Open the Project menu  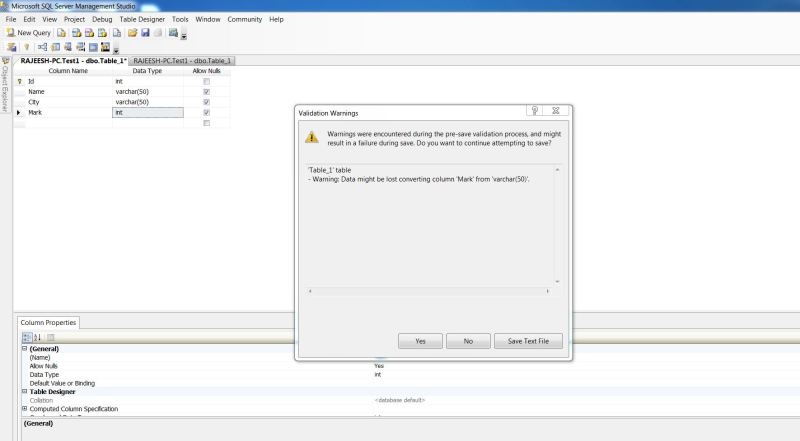coord(74,19)
